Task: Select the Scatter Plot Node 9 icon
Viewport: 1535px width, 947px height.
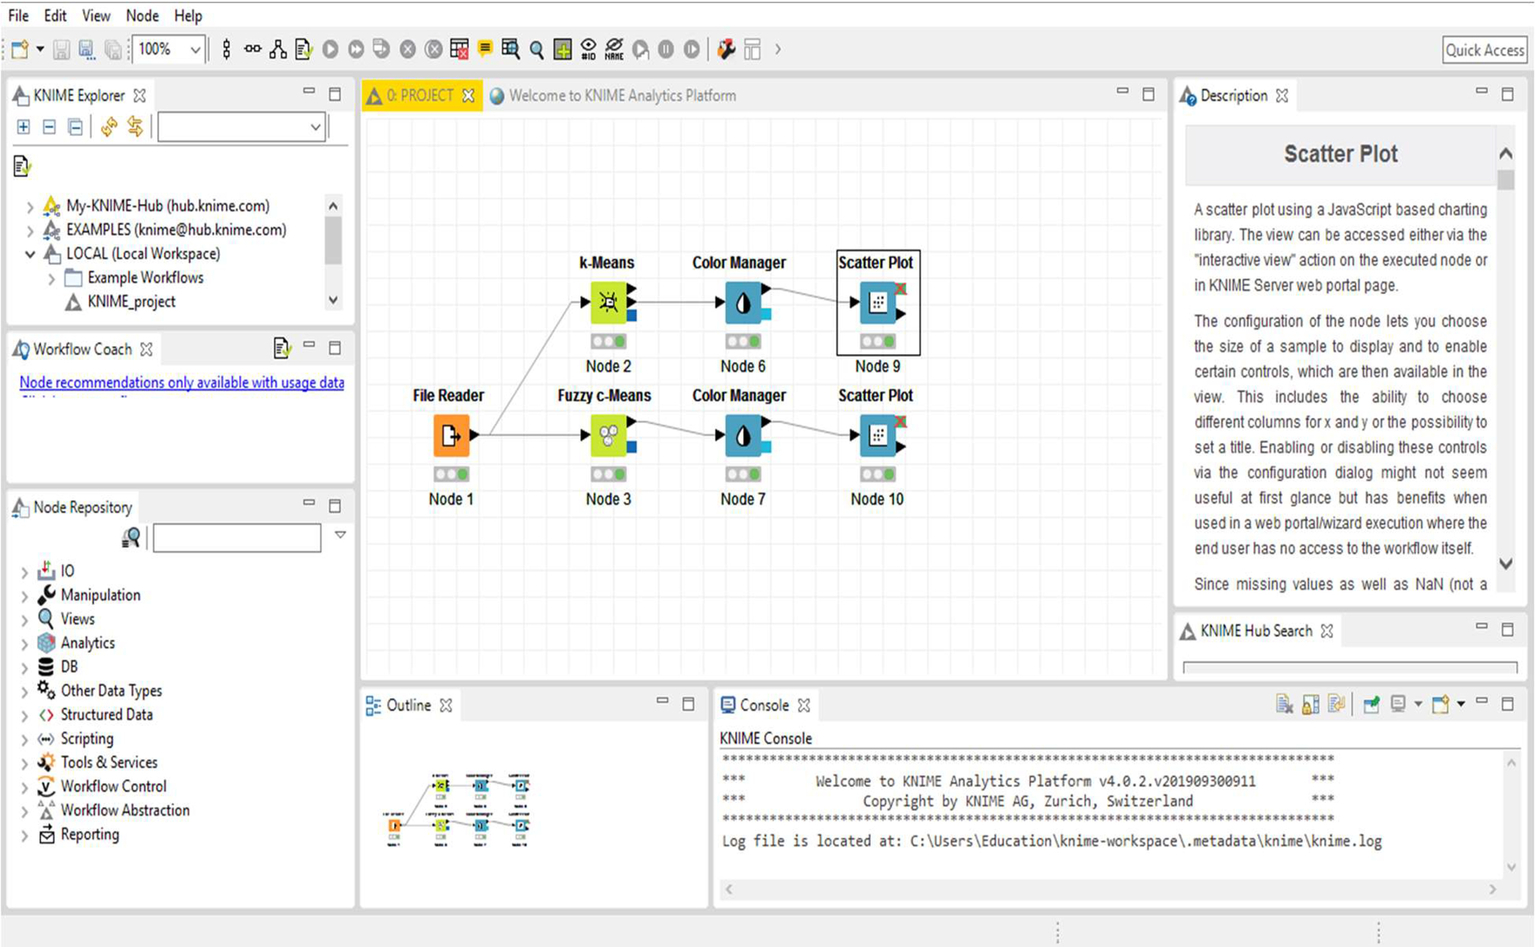Action: [878, 302]
